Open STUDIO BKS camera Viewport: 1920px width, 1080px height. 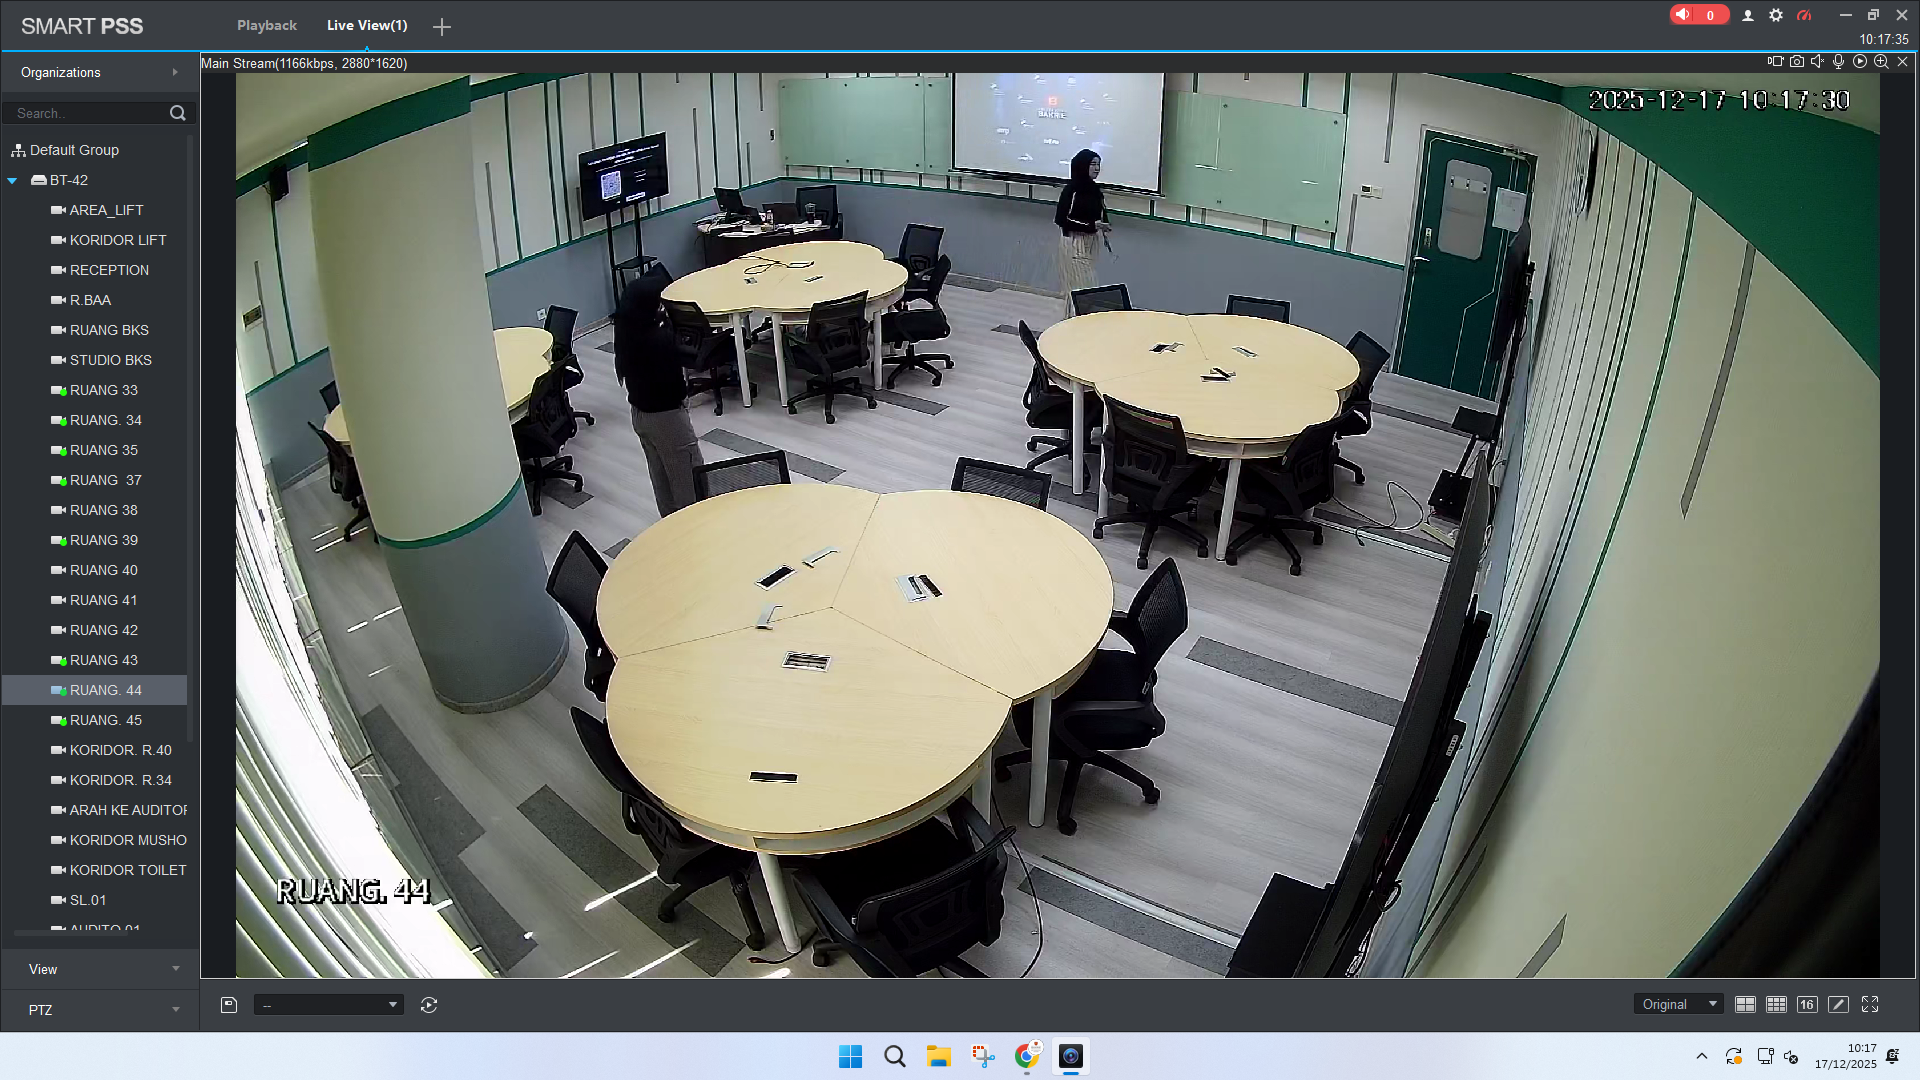111,360
